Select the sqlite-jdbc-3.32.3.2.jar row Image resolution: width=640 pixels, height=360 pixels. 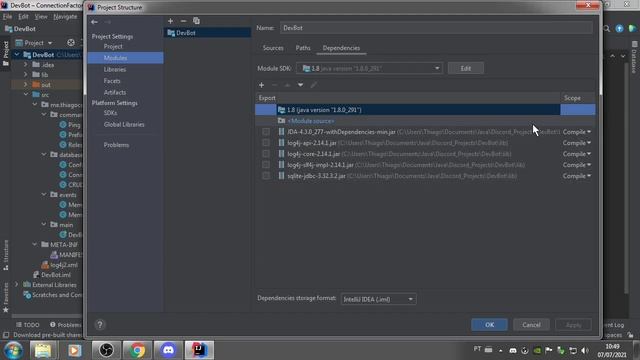pos(424,176)
